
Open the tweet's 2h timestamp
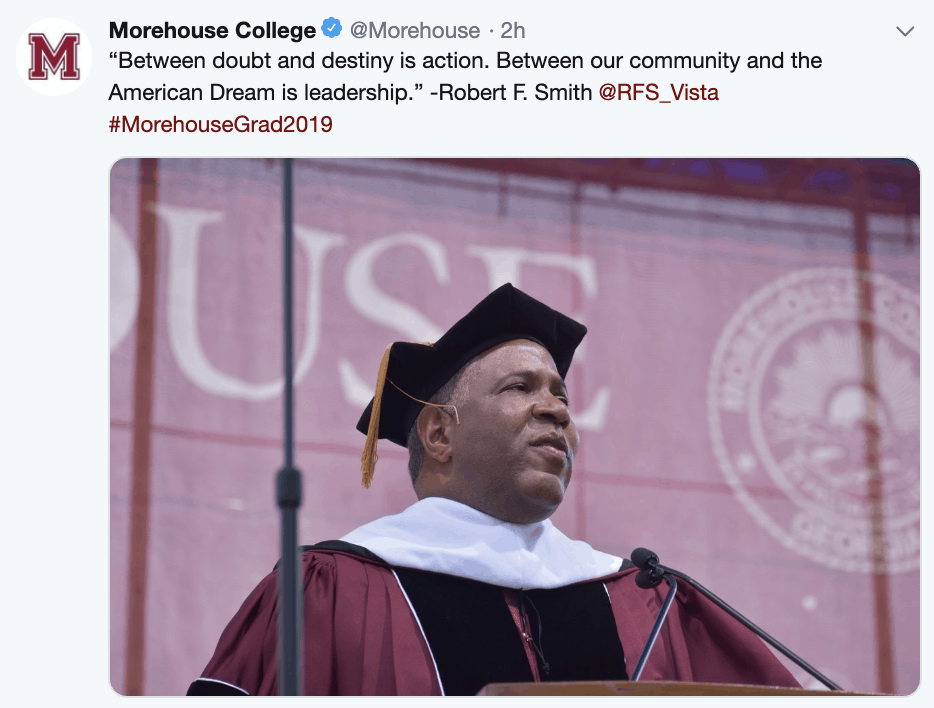[513, 30]
